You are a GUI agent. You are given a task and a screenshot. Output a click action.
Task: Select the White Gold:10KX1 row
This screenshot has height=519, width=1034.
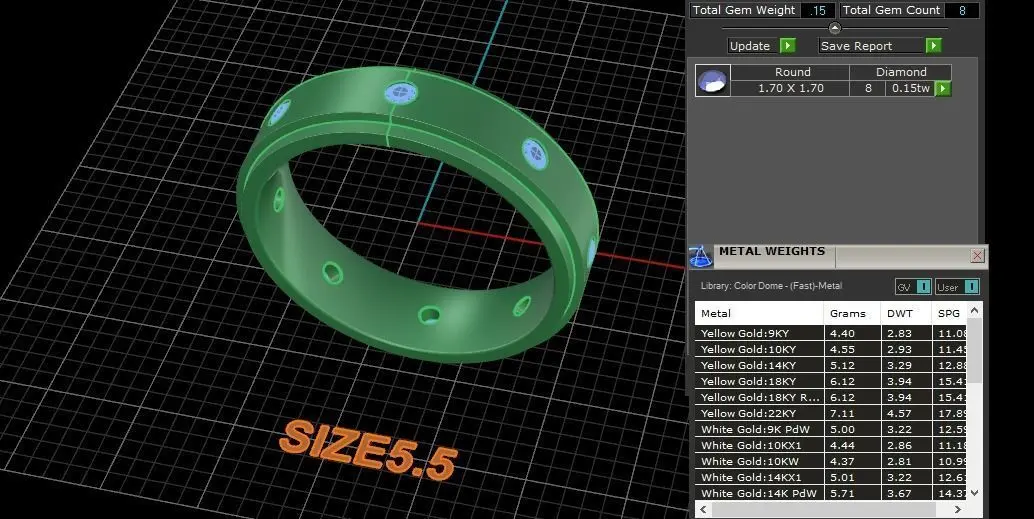coord(831,445)
